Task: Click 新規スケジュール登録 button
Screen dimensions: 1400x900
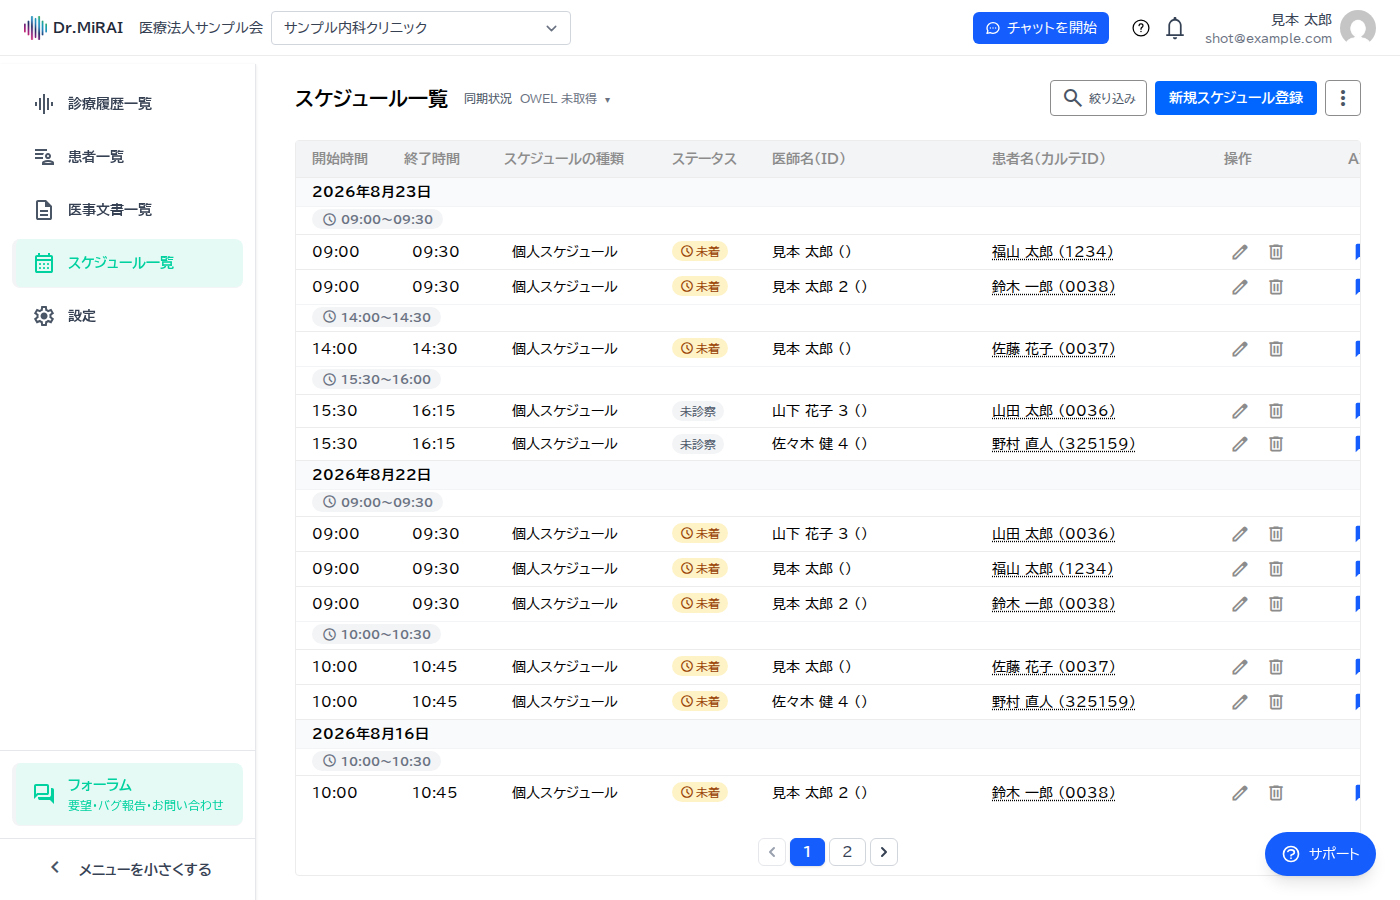Action: point(1236,98)
